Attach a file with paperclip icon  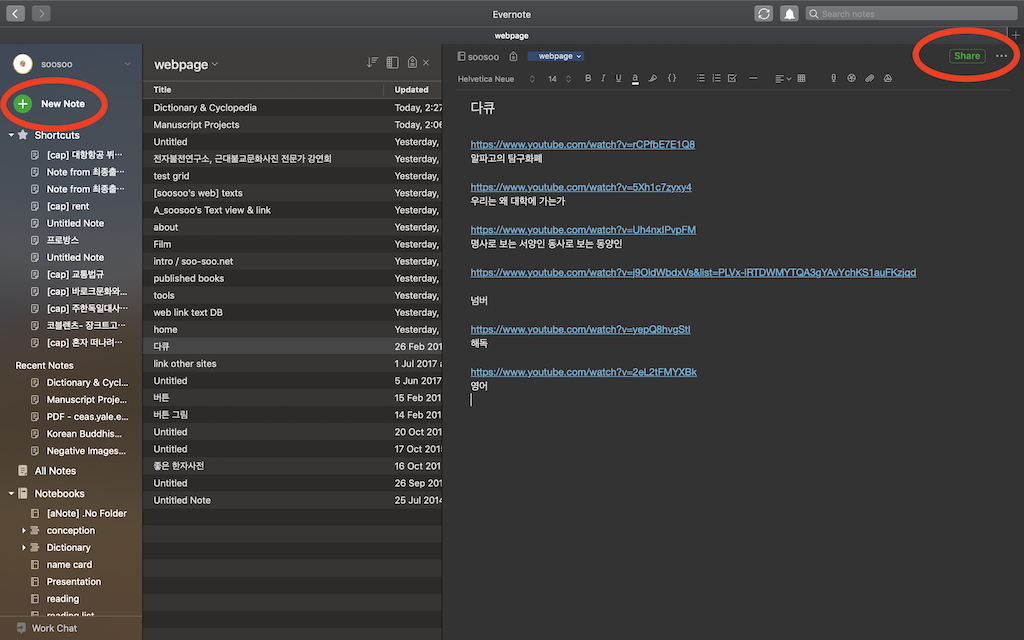pyautogui.click(x=869, y=78)
